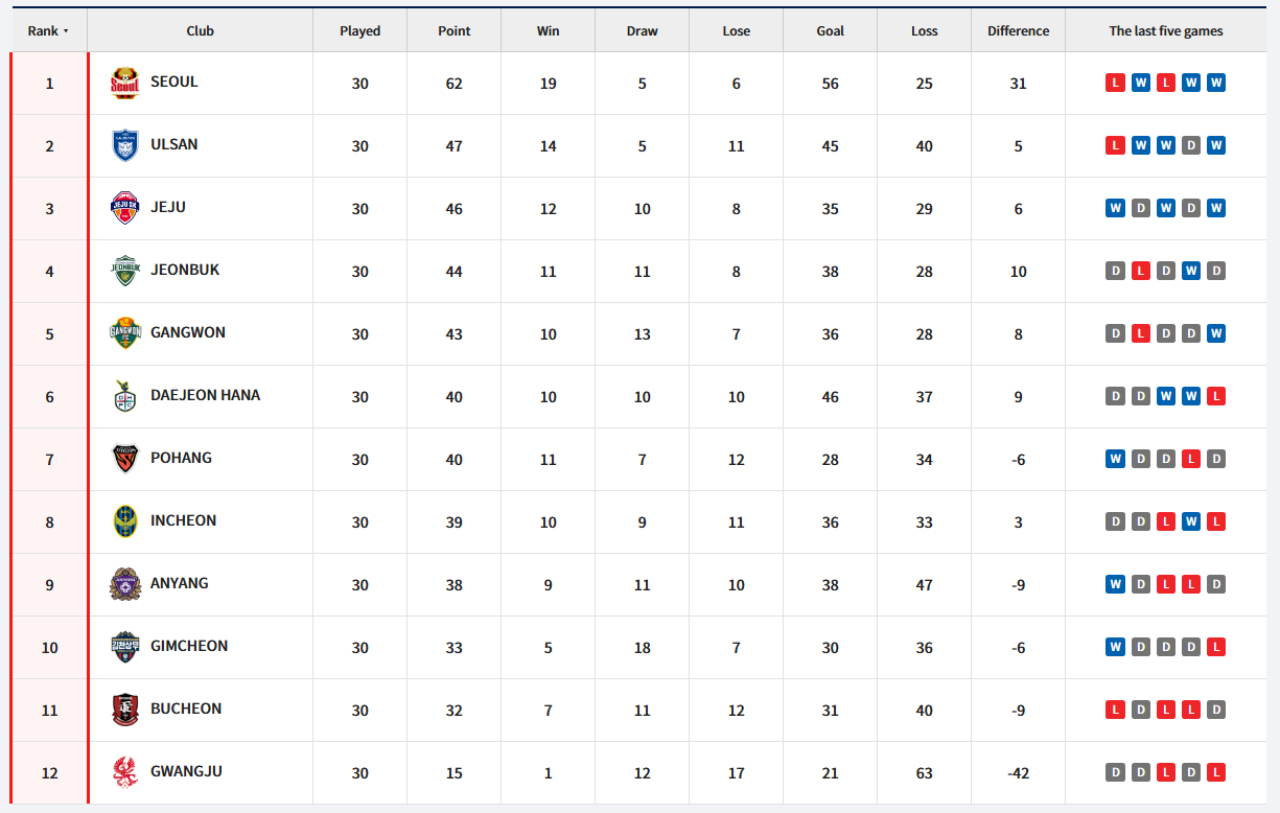Click Gimcheon's 18 draws cell

(642, 648)
